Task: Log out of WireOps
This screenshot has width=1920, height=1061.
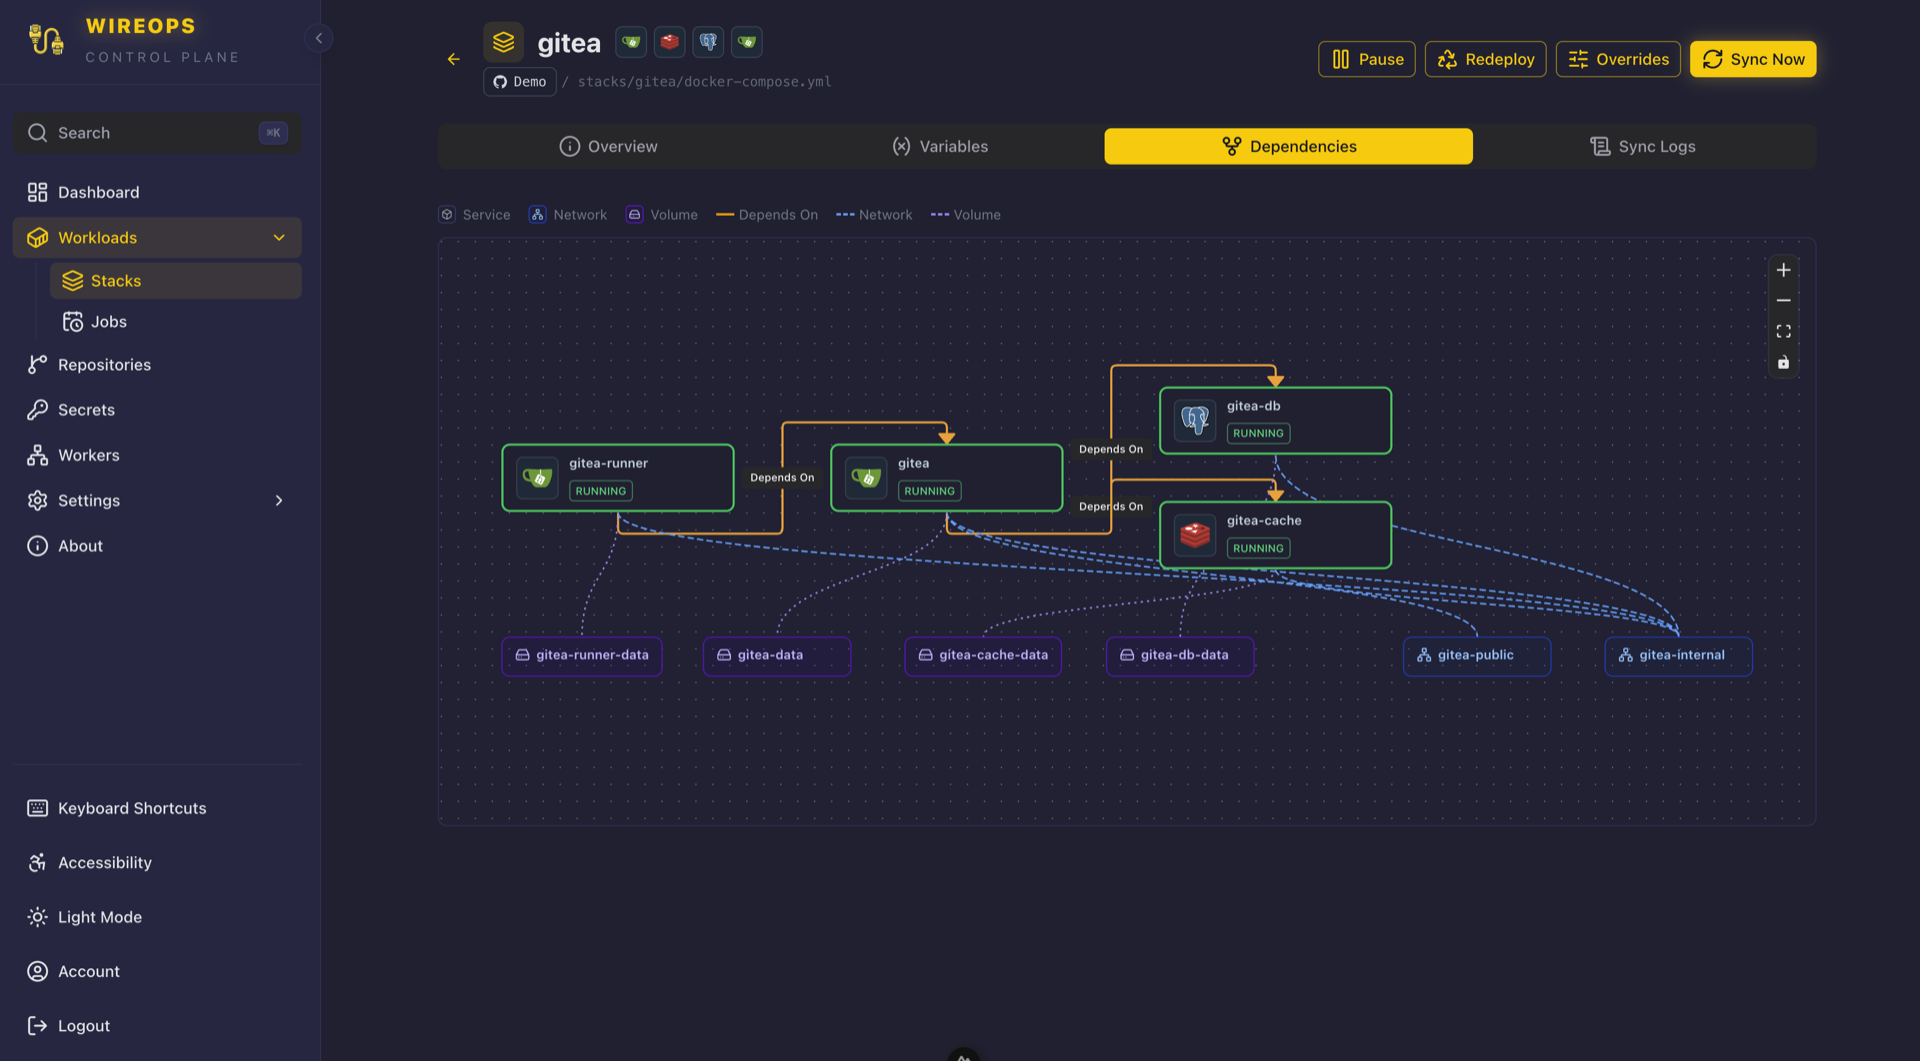Action: pyautogui.click(x=157, y=1026)
